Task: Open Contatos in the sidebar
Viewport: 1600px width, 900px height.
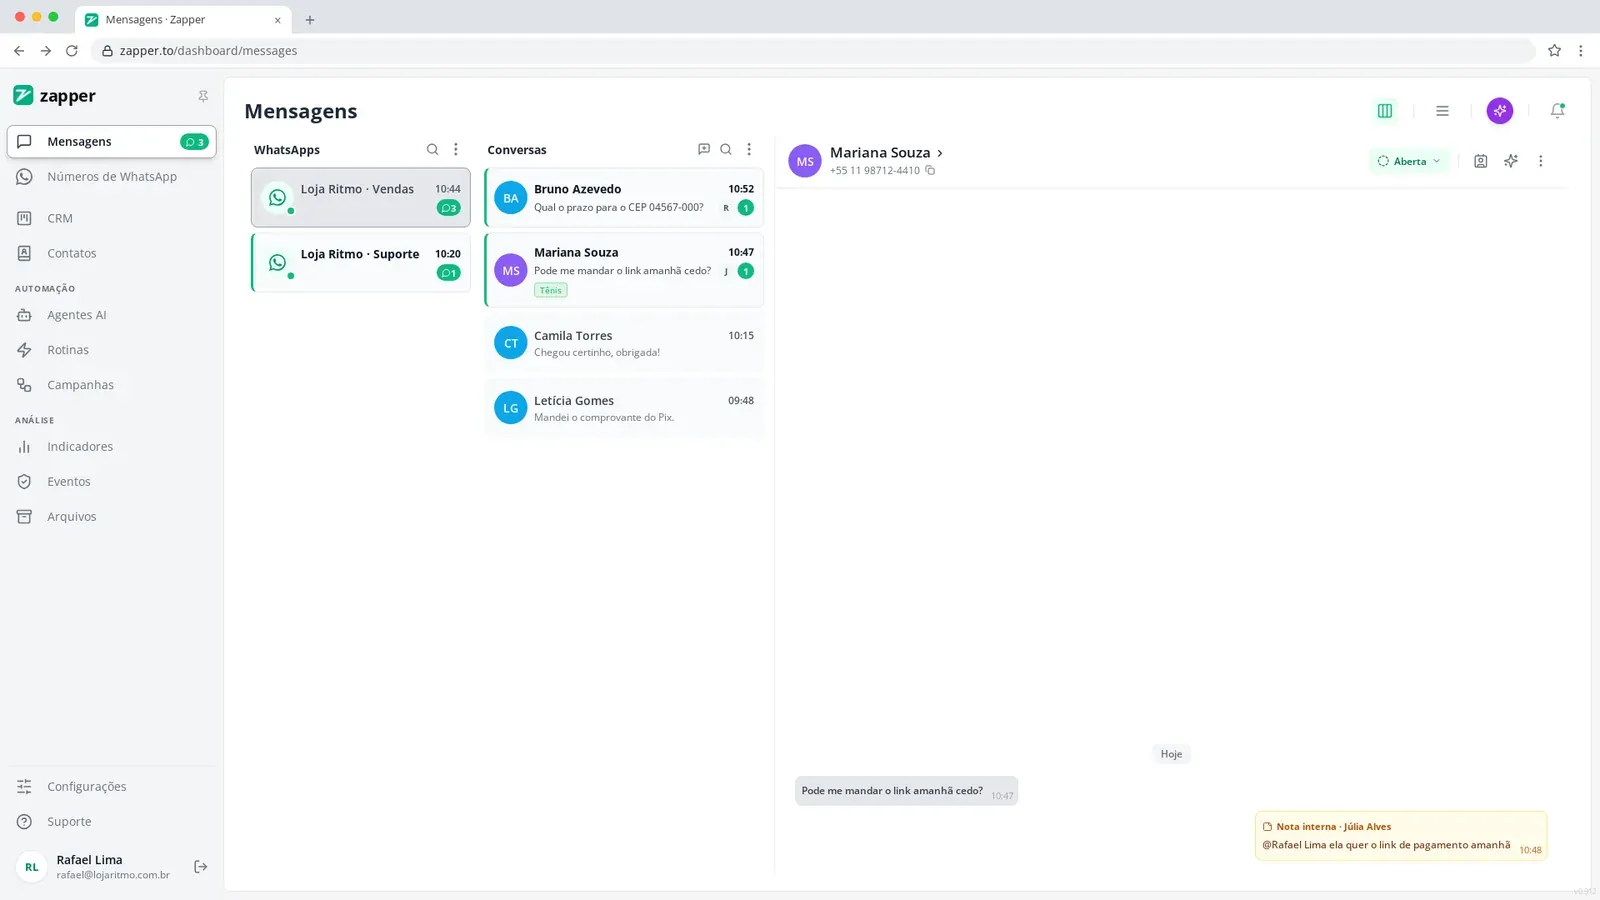Action: coord(111,253)
